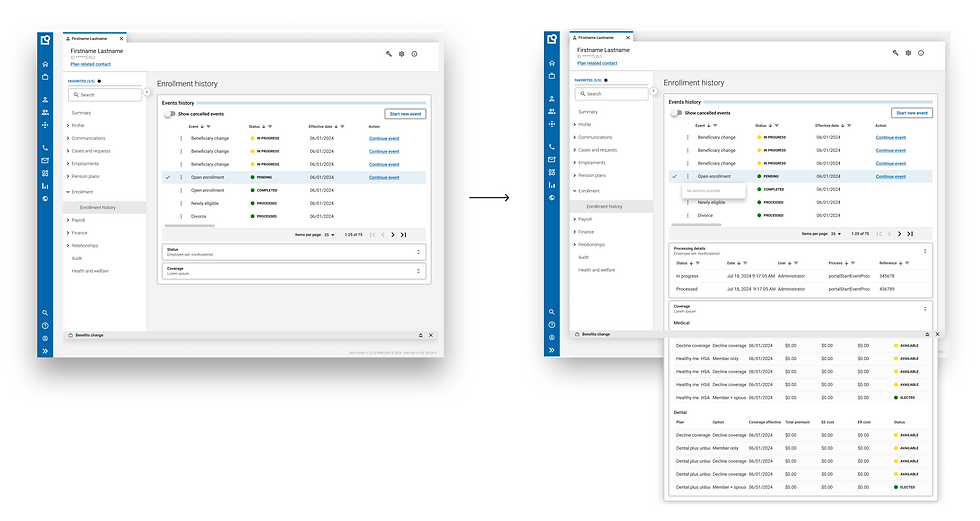Click the info icon in left window header
Screen dimensions: 980x521
tap(414, 54)
